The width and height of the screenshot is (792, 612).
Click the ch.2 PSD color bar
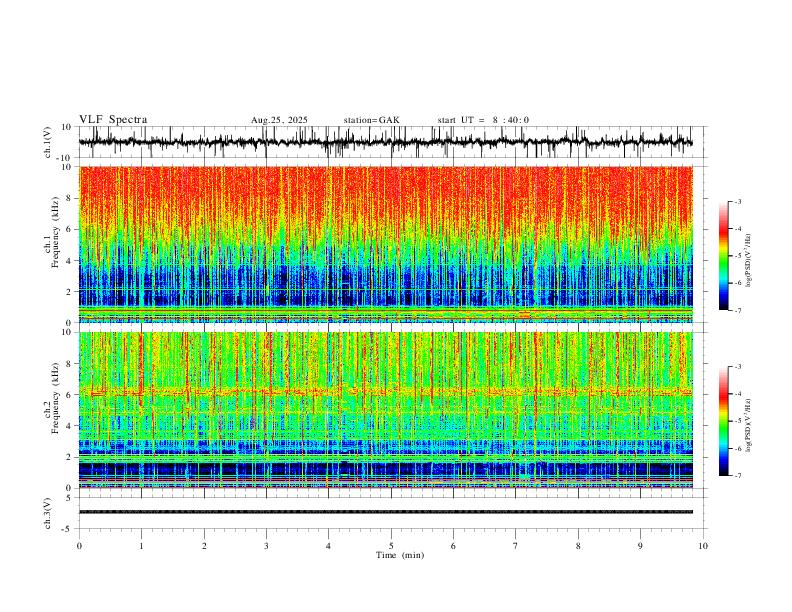(x=724, y=421)
